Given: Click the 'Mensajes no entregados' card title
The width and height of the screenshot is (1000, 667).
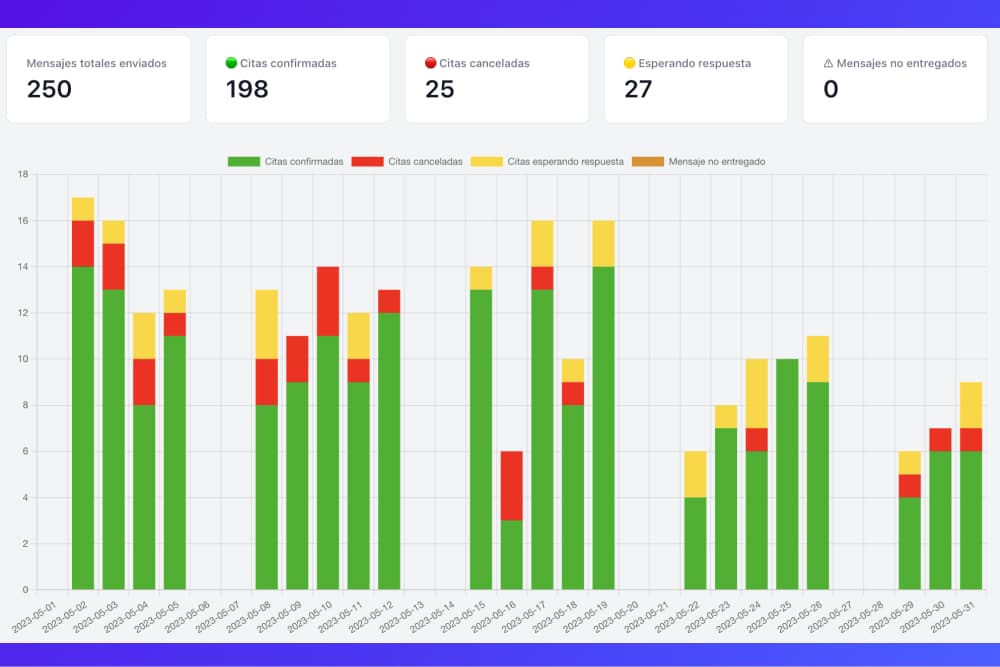Looking at the screenshot, I should [x=901, y=63].
